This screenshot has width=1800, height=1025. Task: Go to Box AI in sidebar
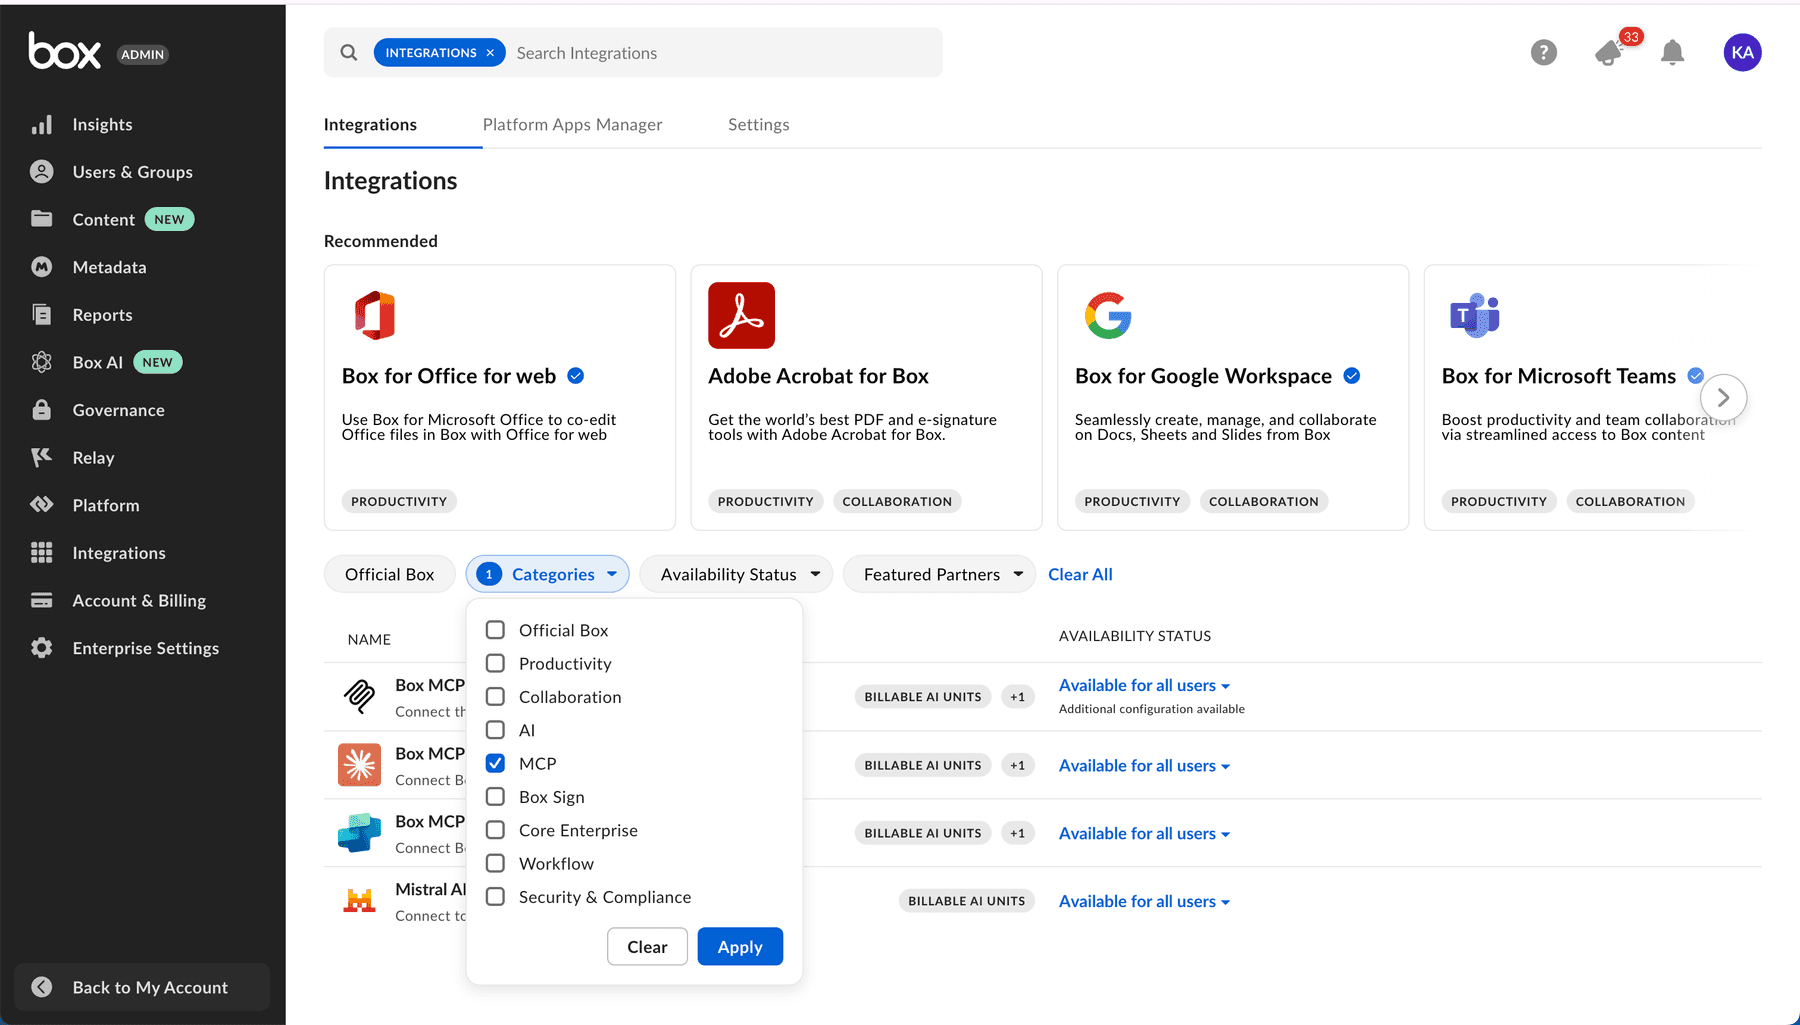tap(97, 362)
